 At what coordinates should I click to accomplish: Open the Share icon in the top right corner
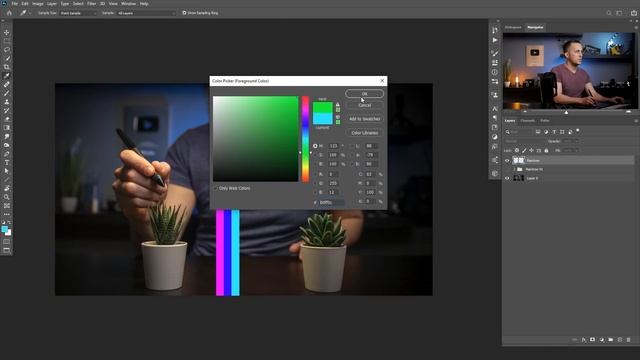point(634,13)
